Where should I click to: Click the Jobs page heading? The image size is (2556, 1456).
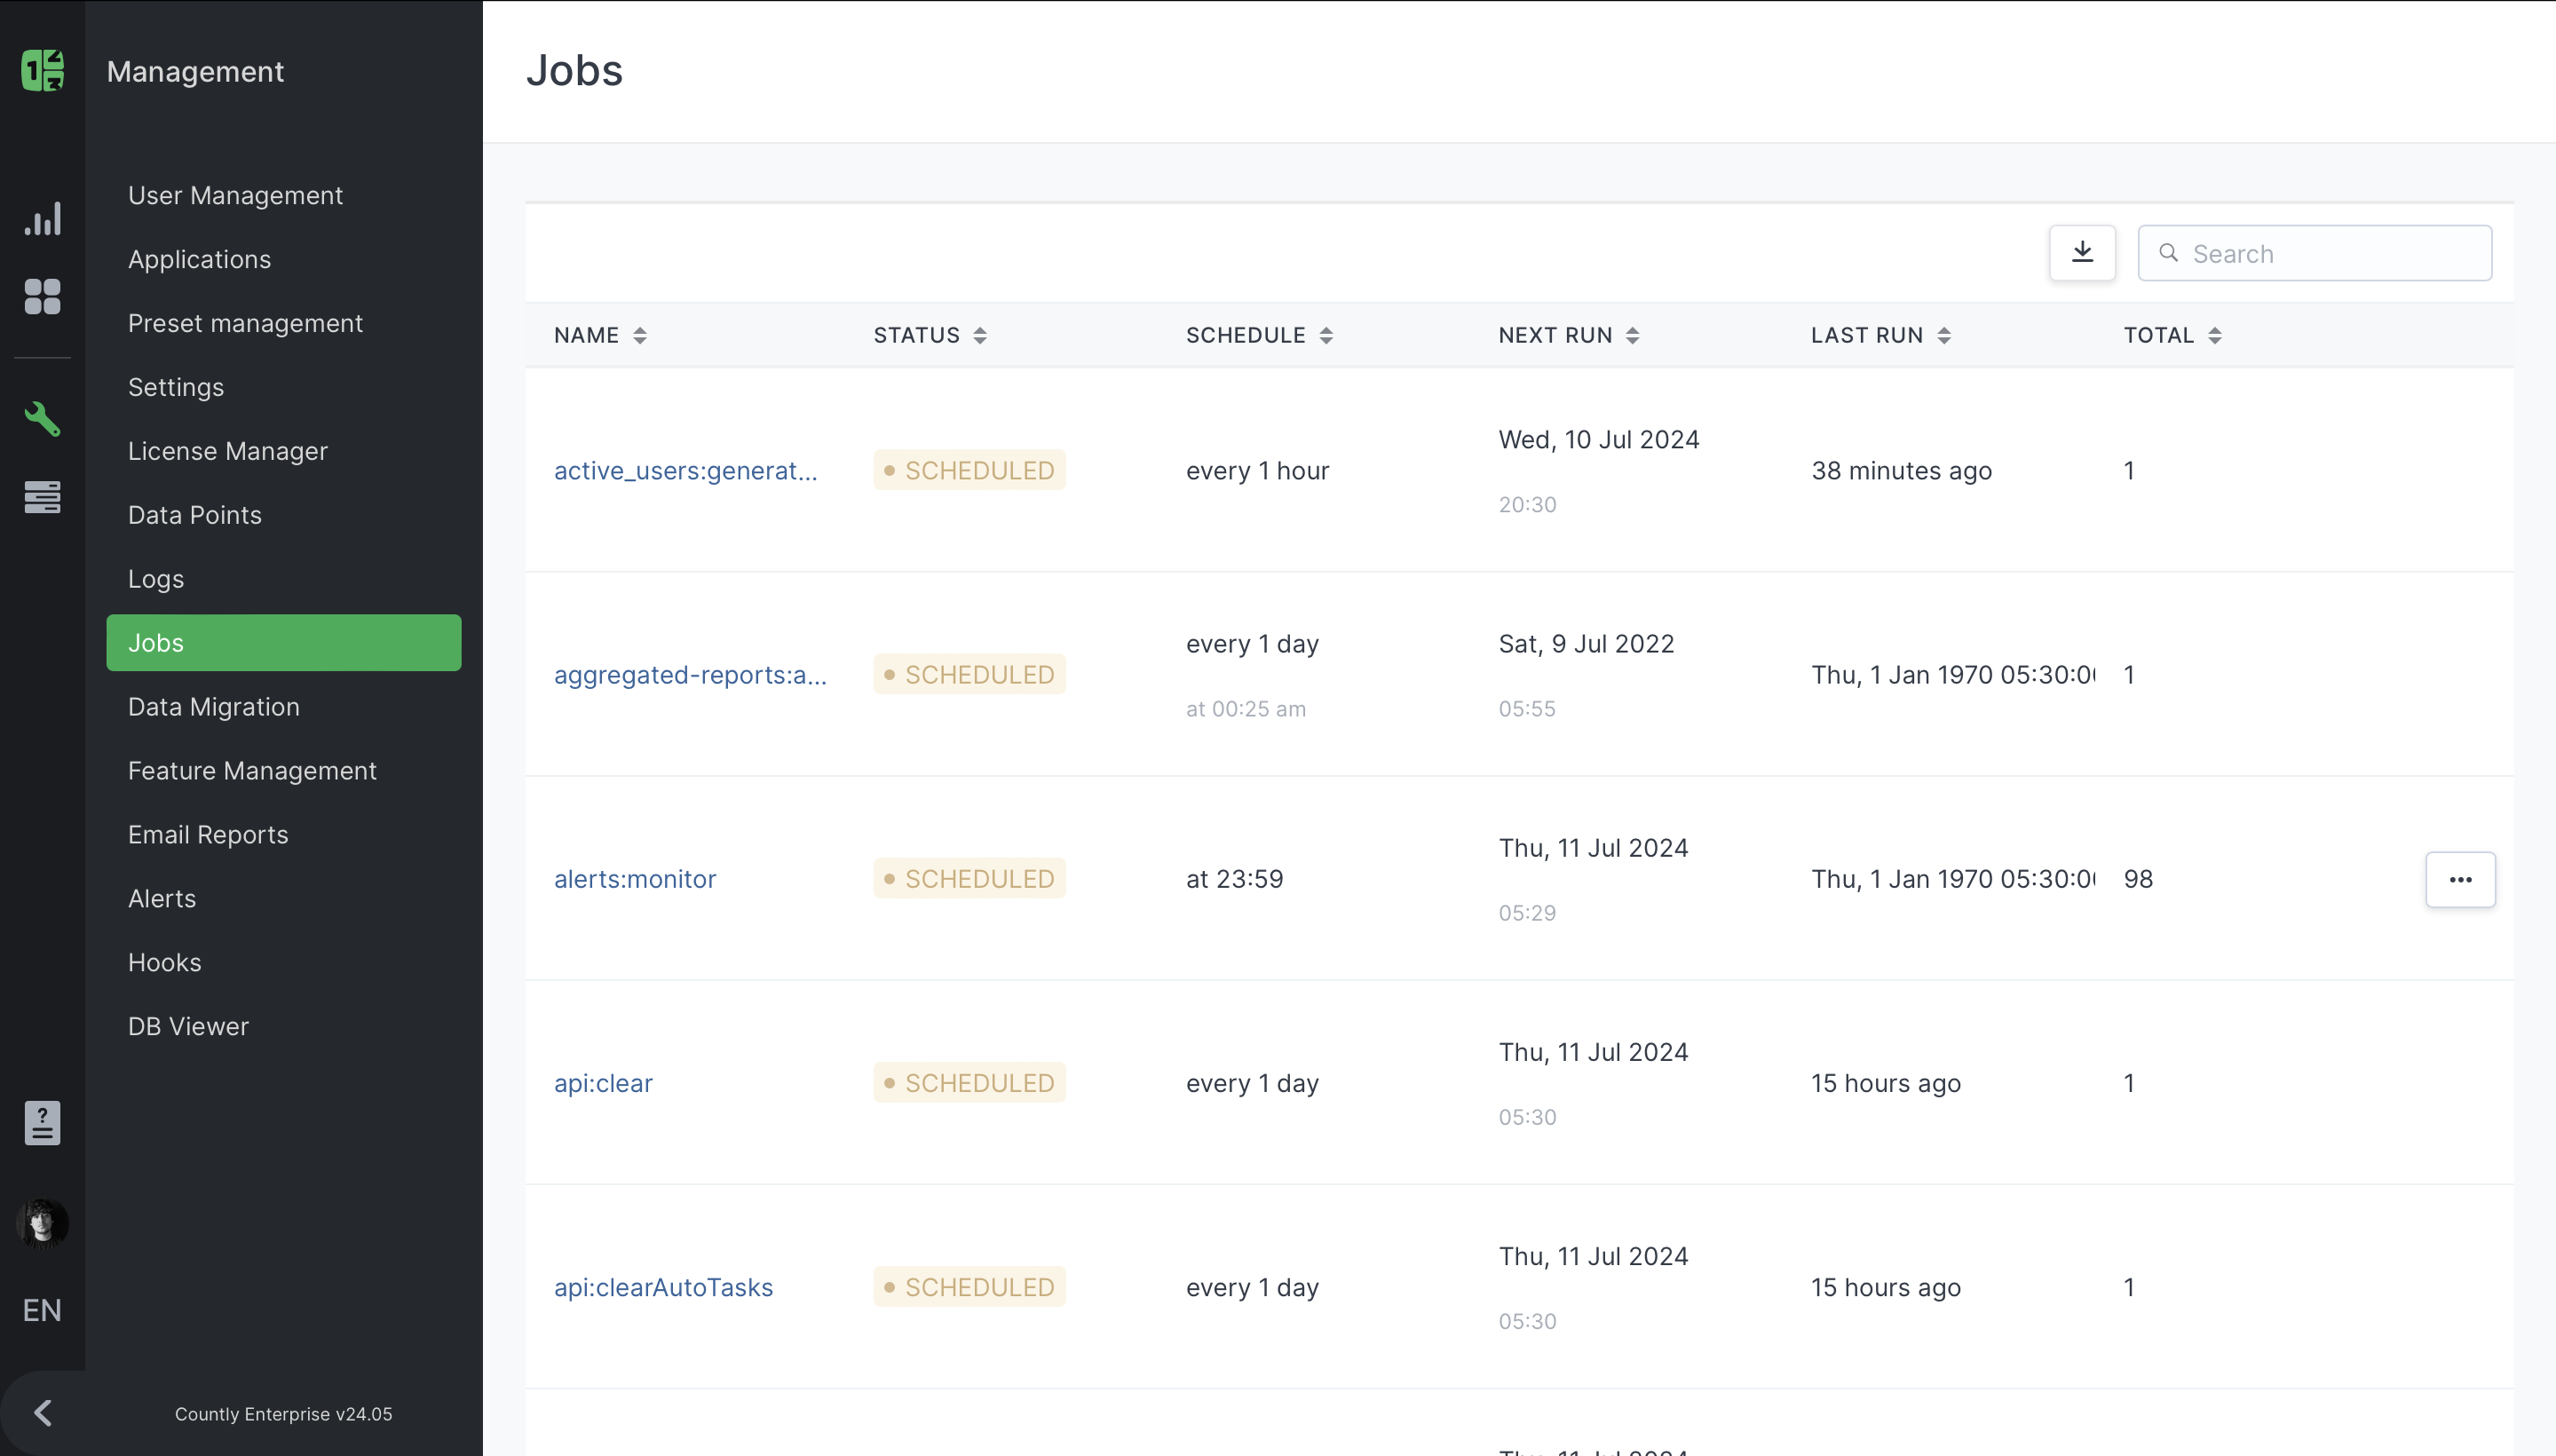point(574,70)
